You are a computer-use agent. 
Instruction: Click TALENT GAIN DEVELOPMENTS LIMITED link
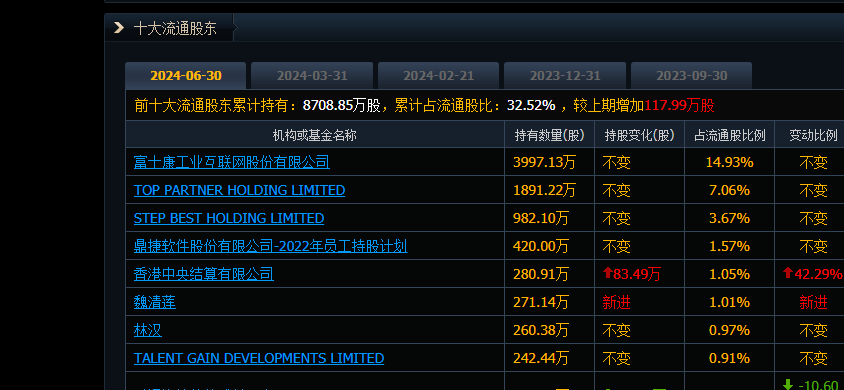[x=259, y=358]
